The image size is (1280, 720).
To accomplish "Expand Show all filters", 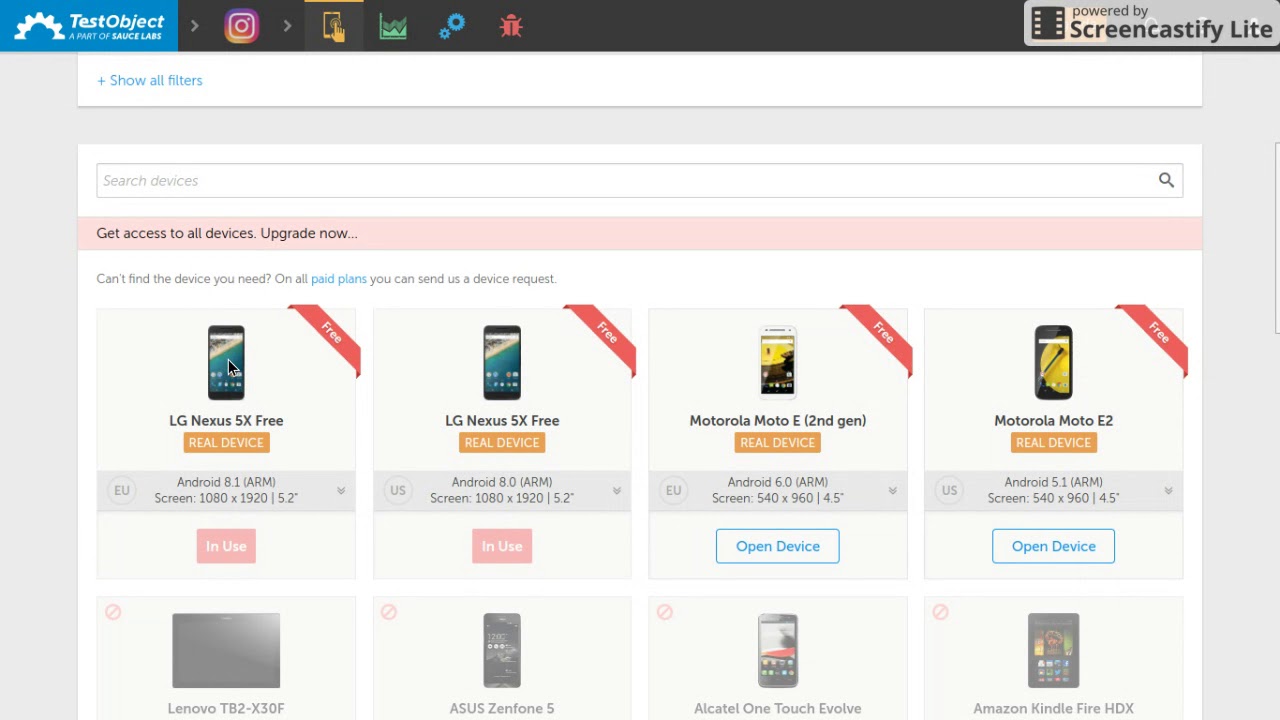I will pos(150,80).
